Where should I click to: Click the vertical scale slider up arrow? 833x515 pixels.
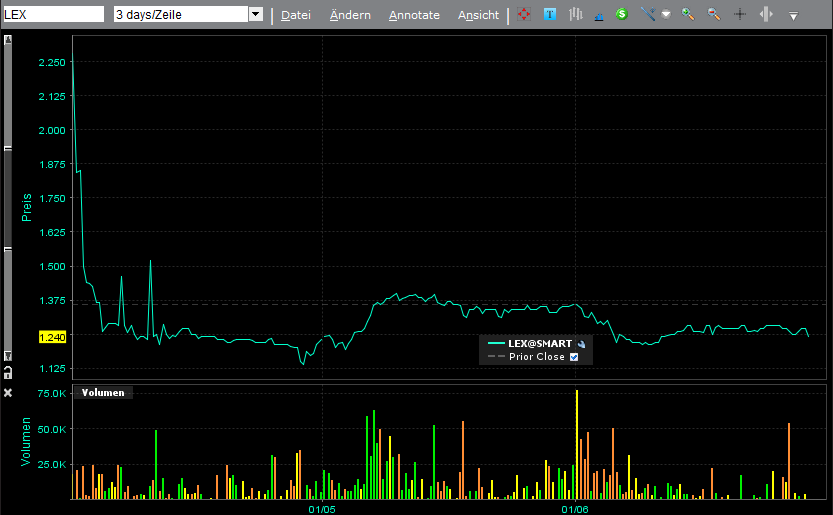coord(8,40)
